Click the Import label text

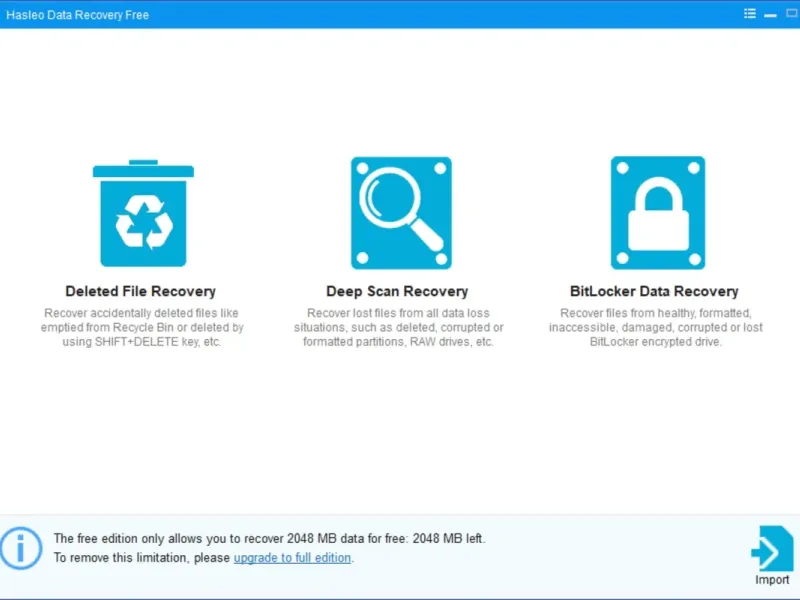[772, 580]
